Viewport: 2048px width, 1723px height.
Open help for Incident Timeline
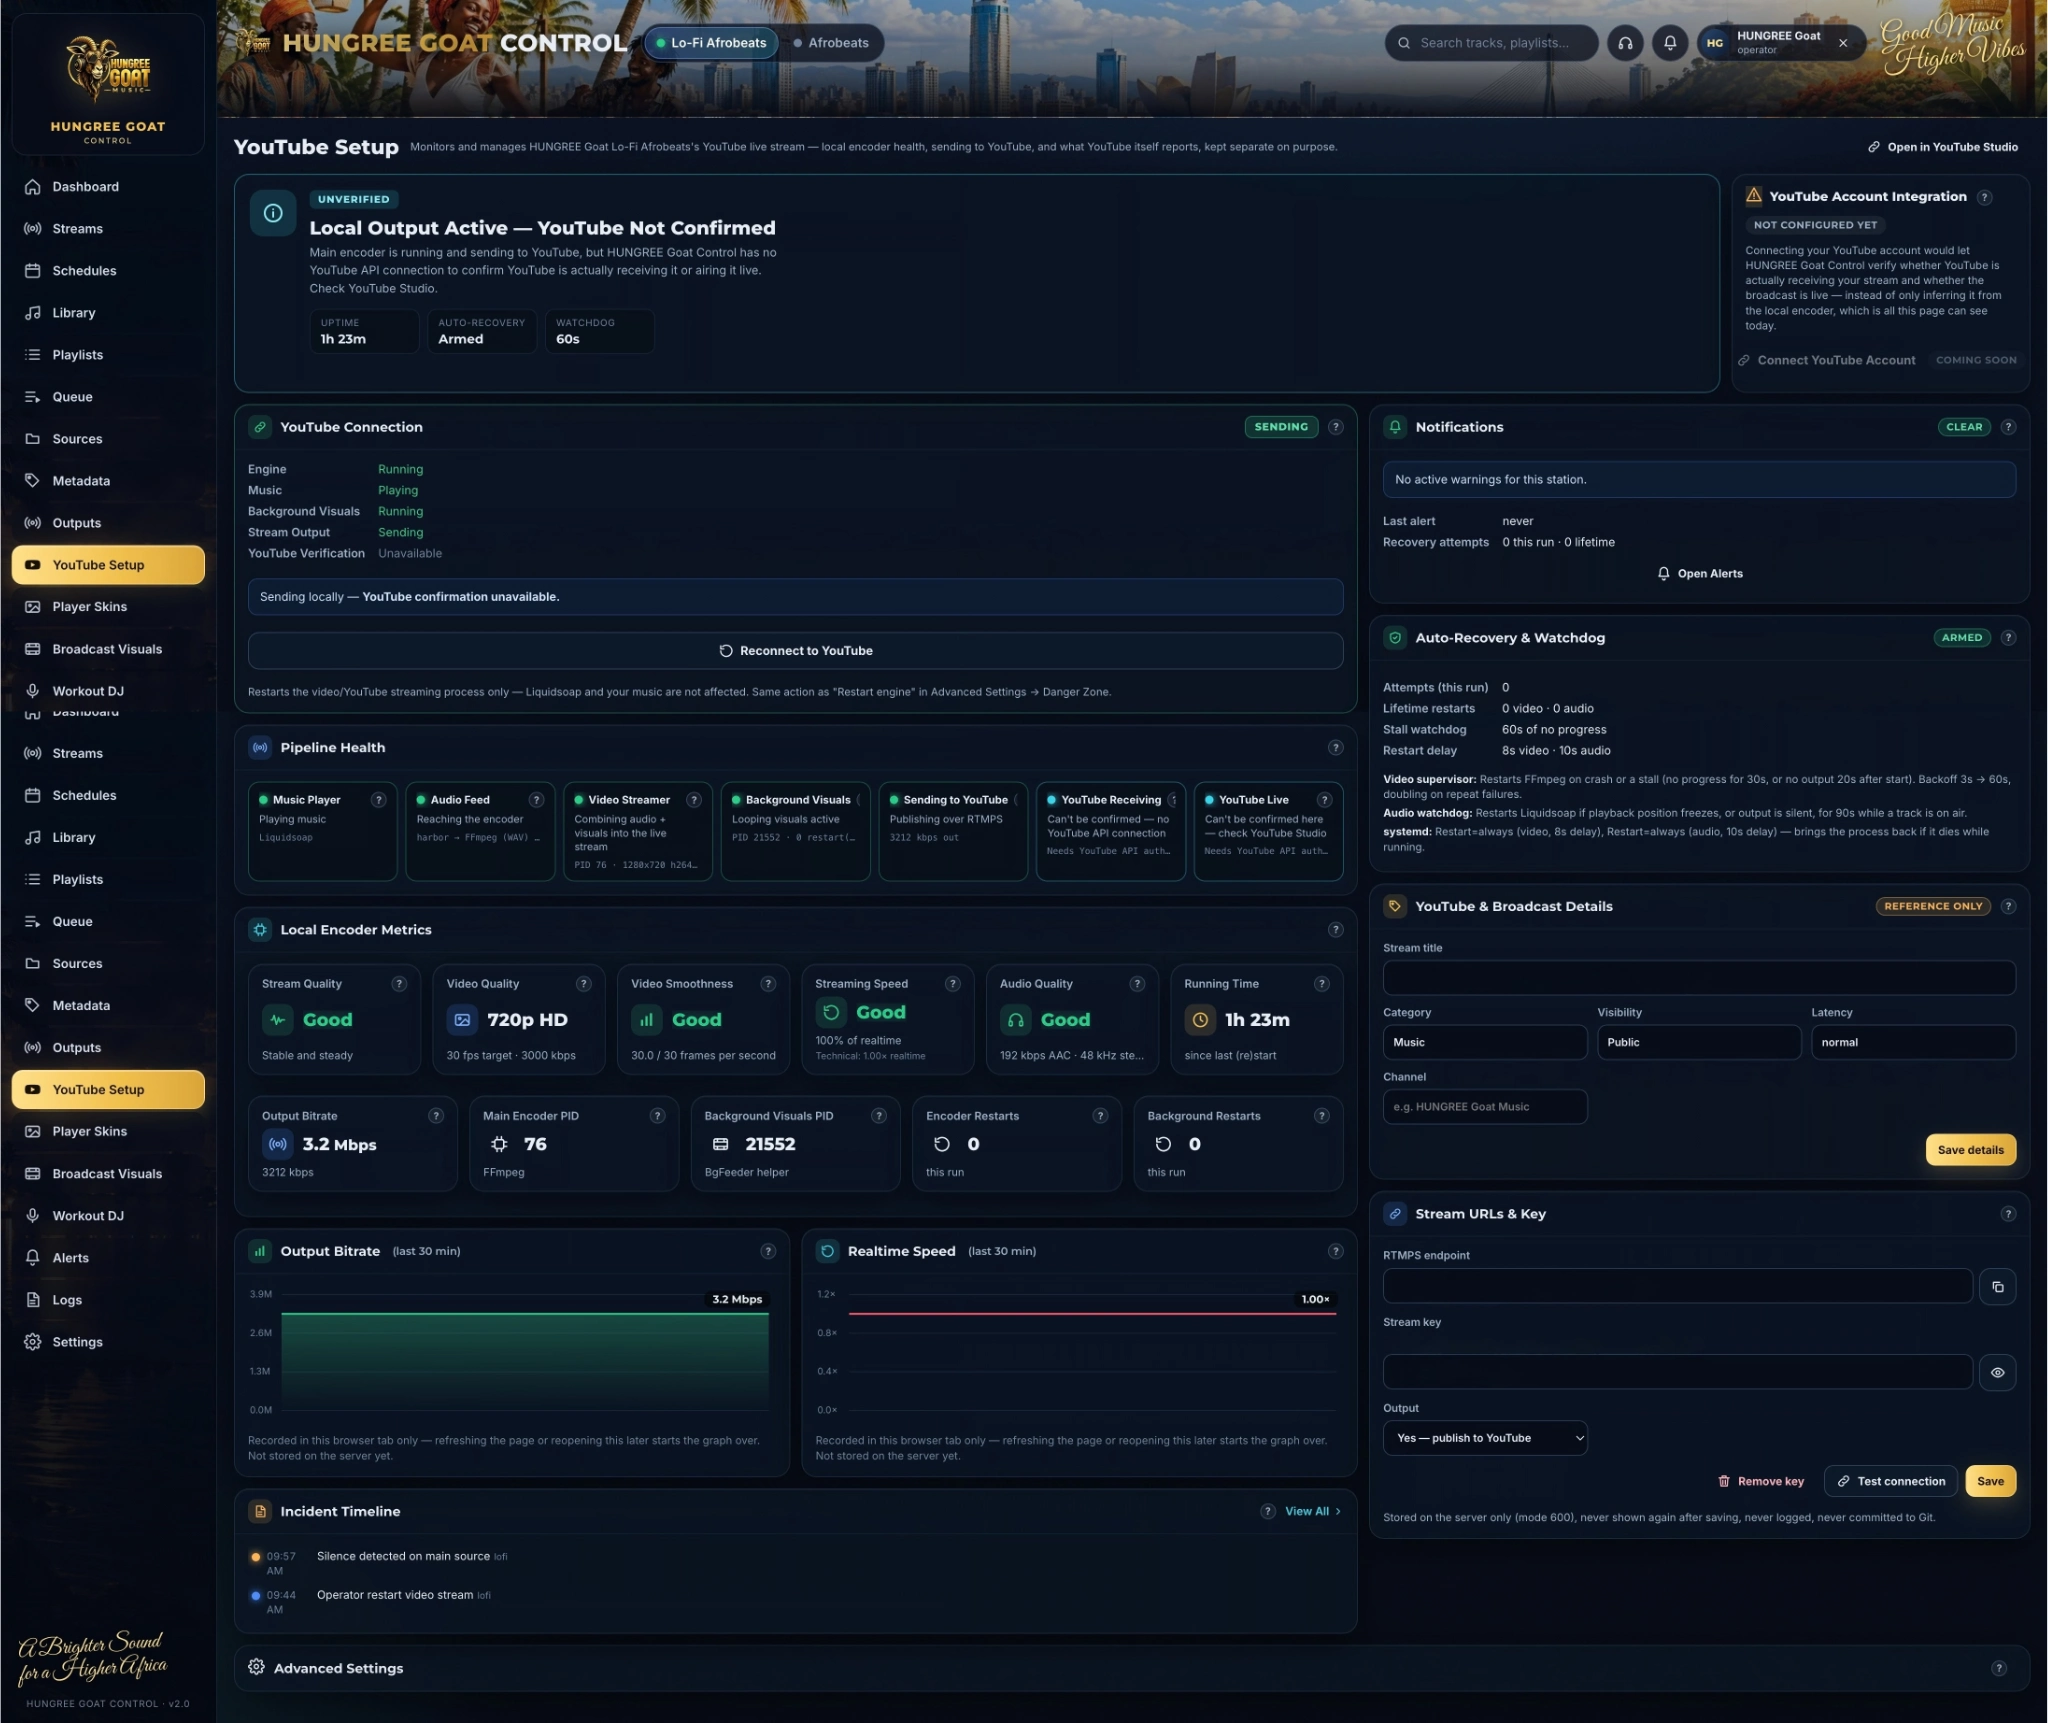[x=1268, y=1511]
